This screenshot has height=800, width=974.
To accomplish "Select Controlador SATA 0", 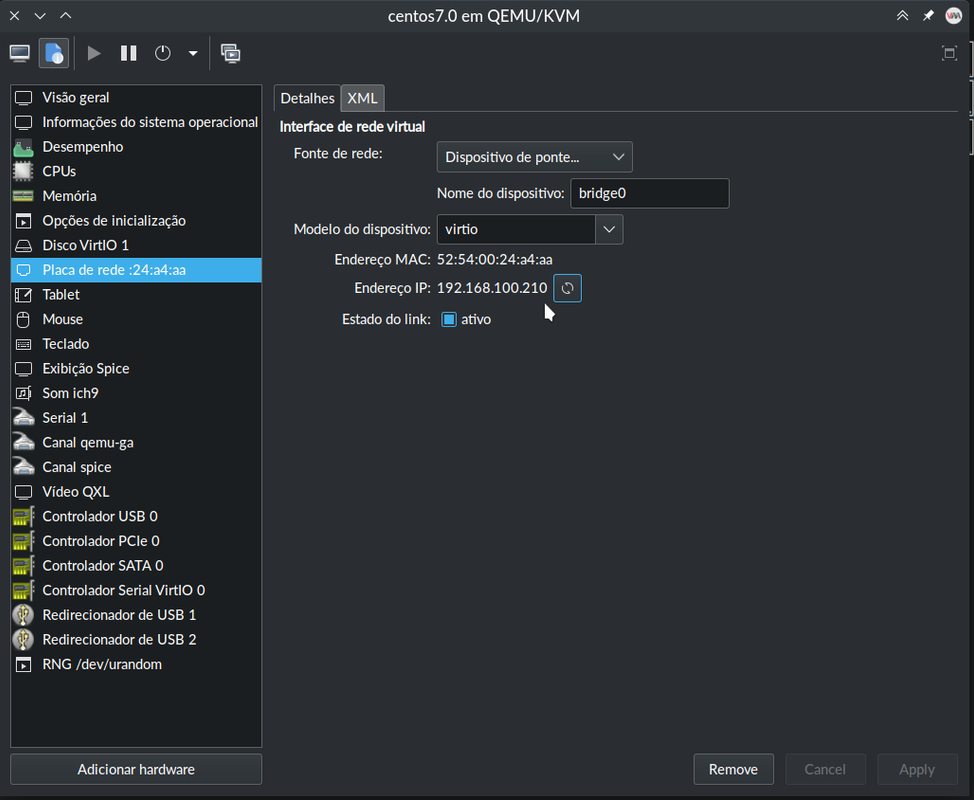I will click(x=136, y=566).
